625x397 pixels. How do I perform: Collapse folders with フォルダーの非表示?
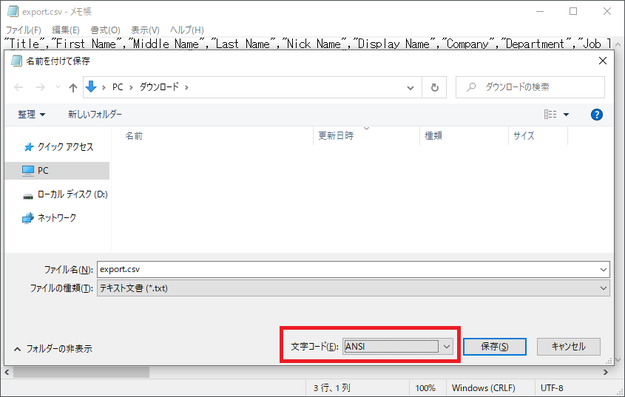(53, 349)
